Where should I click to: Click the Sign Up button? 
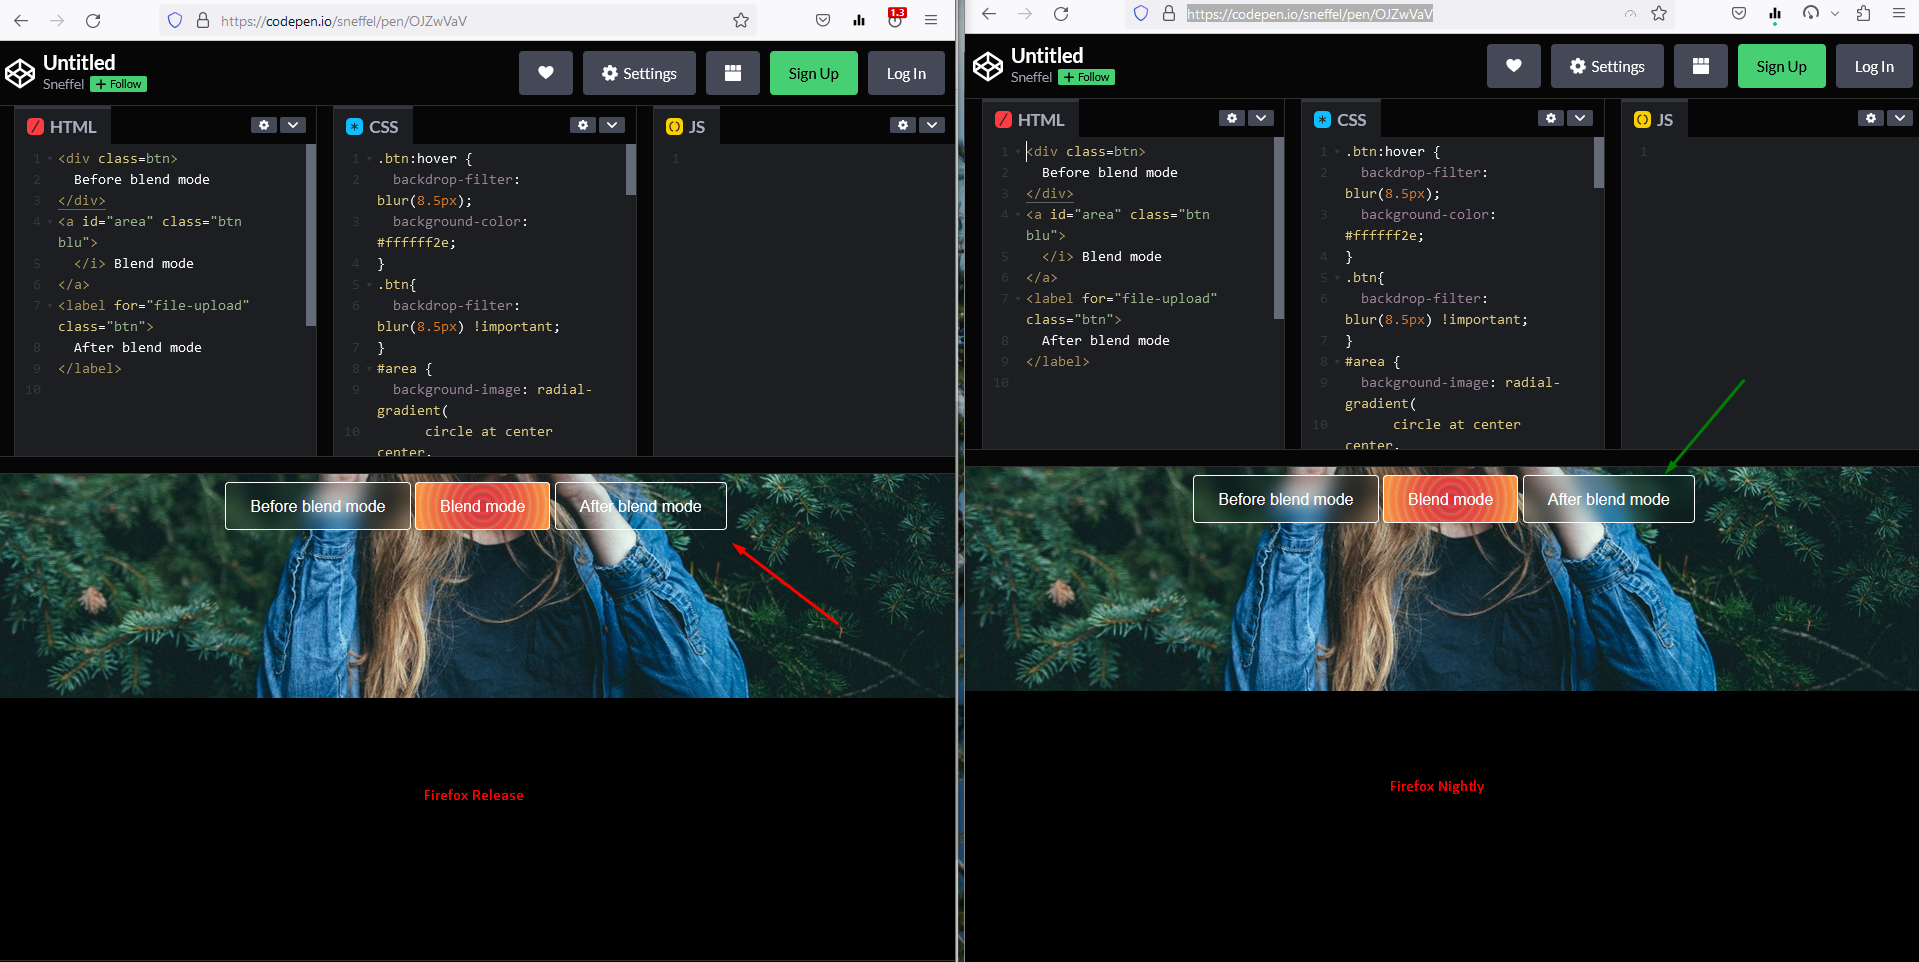tap(813, 72)
